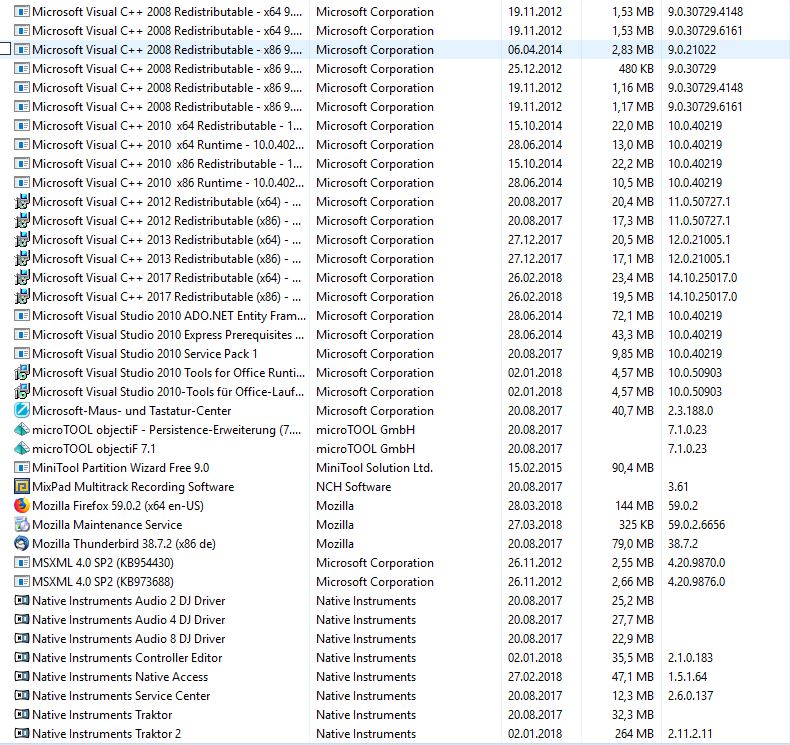Screen dimensions: 790x745
Task: Select the Native Instruments Traktor row sized 32,3 MB
Action: (x=102, y=715)
